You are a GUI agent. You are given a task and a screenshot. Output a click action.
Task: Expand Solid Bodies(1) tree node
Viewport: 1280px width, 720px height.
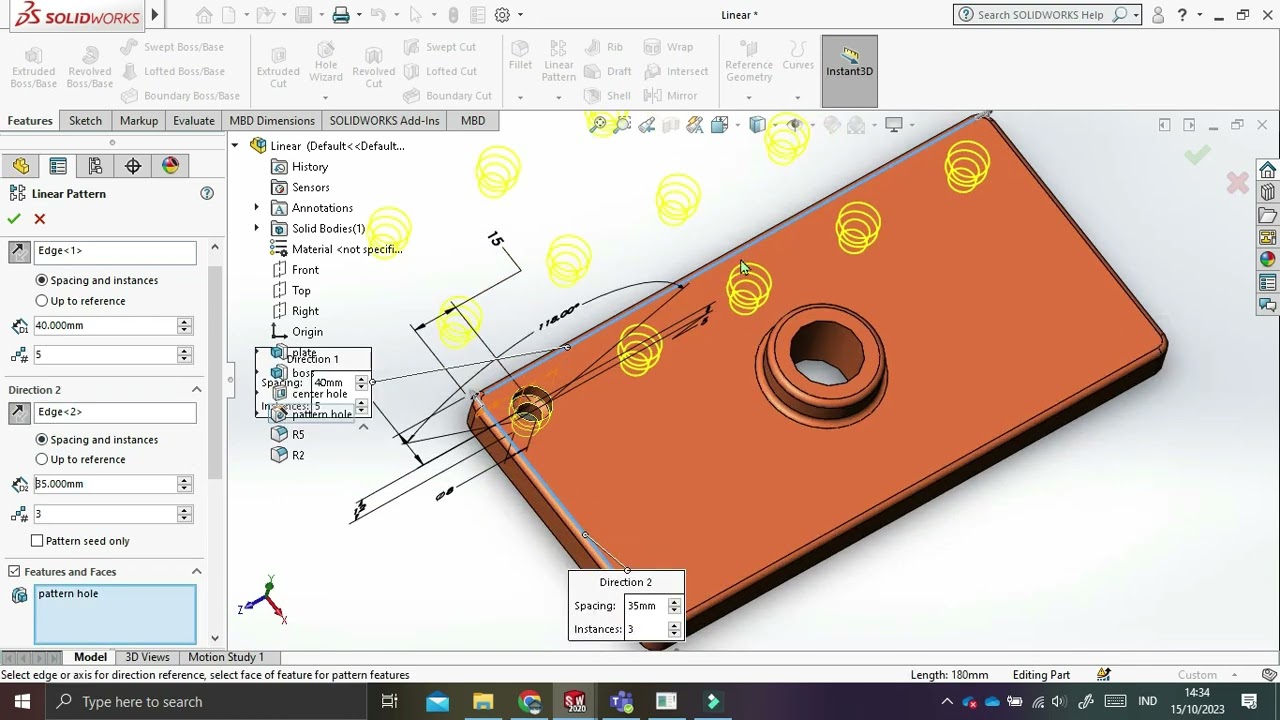(x=256, y=228)
